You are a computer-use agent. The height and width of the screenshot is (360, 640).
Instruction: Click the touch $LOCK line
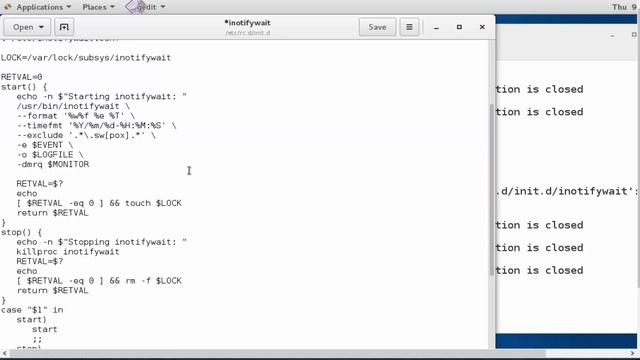[99, 203]
